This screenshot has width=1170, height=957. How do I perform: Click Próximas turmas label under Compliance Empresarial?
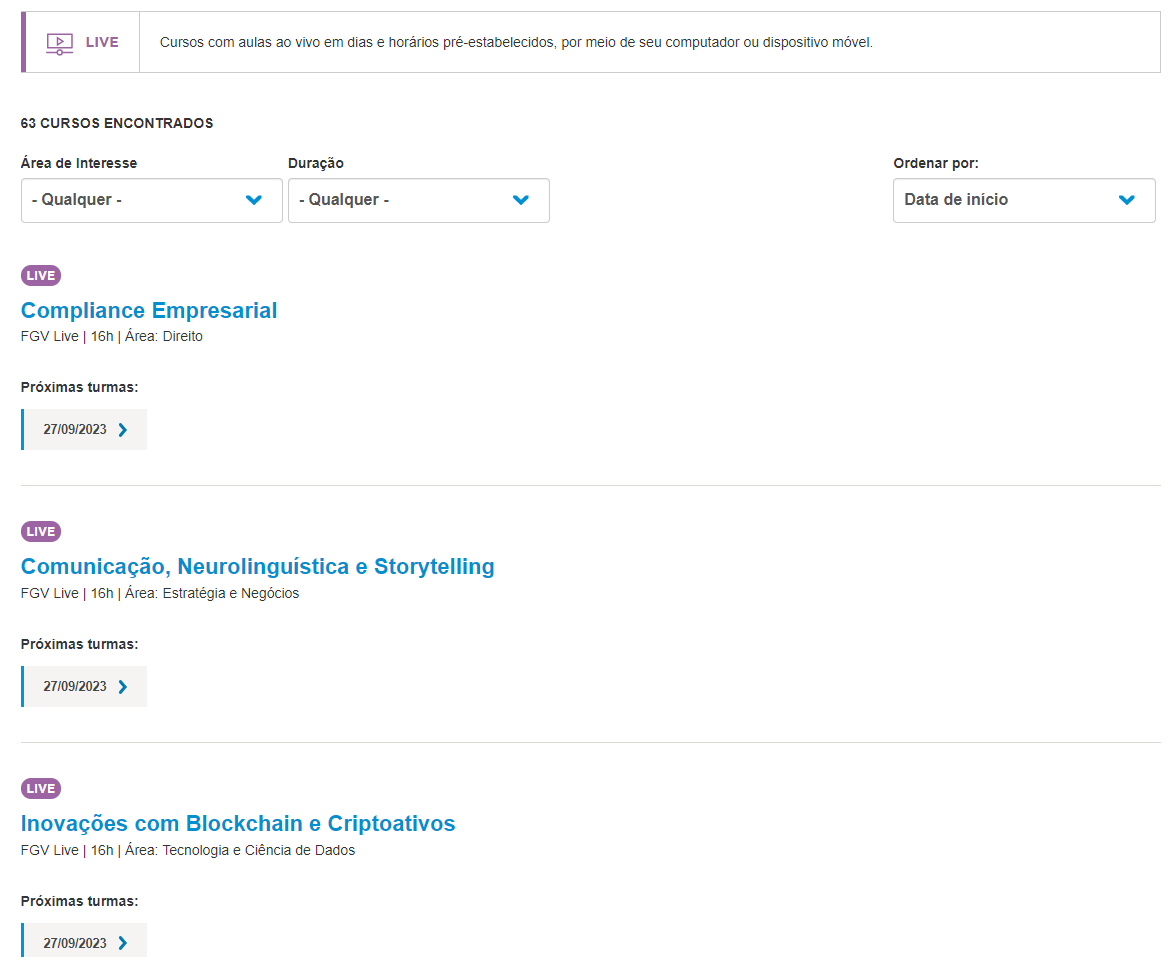pyautogui.click(x=80, y=387)
